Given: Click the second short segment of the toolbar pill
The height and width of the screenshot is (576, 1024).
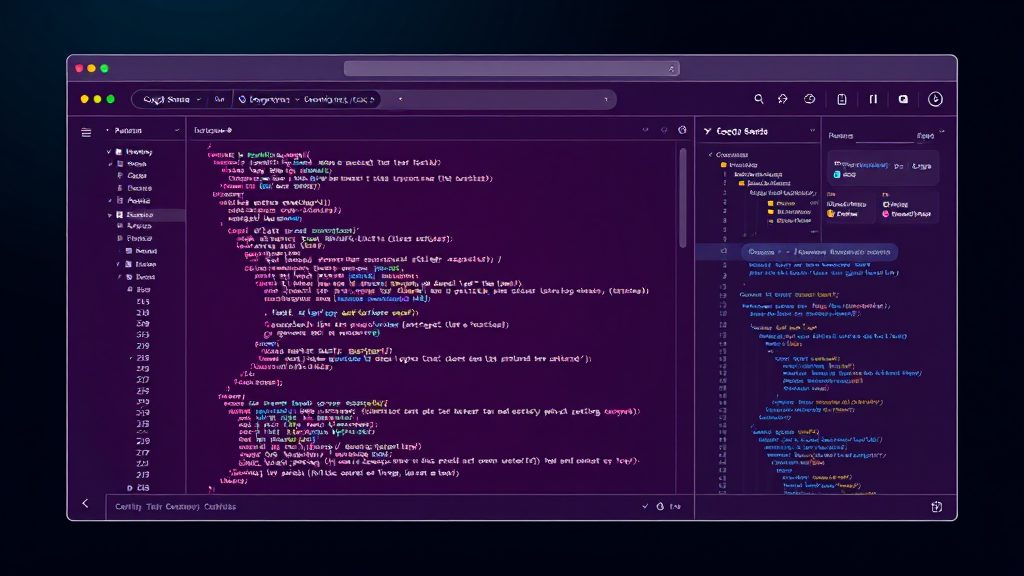Looking at the screenshot, I should click(x=219, y=99).
